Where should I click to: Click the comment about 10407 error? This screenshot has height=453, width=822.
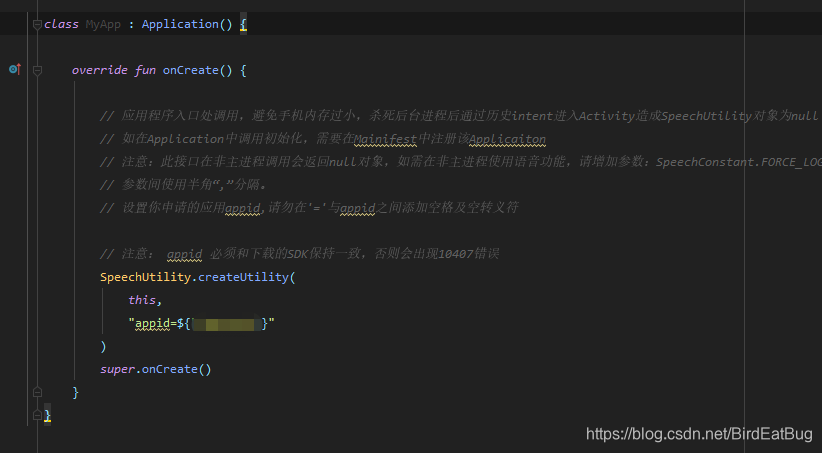click(x=299, y=254)
